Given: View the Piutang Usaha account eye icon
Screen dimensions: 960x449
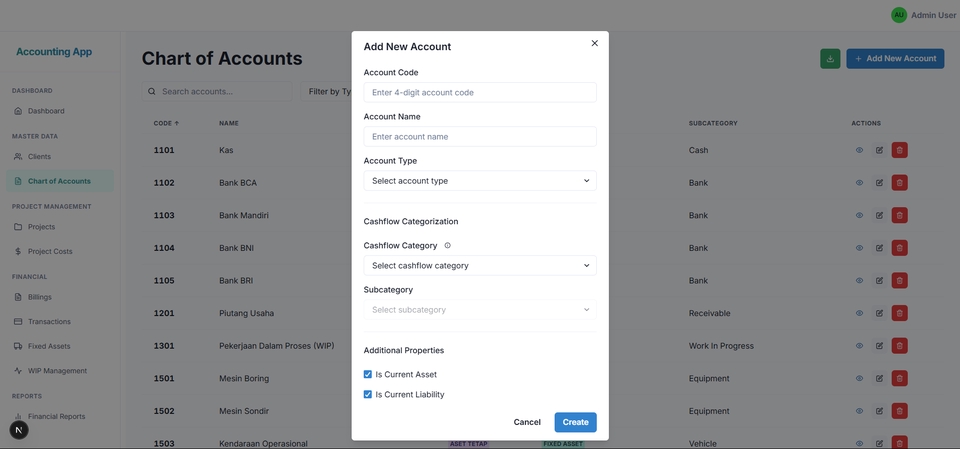Looking at the screenshot, I should pos(860,313).
